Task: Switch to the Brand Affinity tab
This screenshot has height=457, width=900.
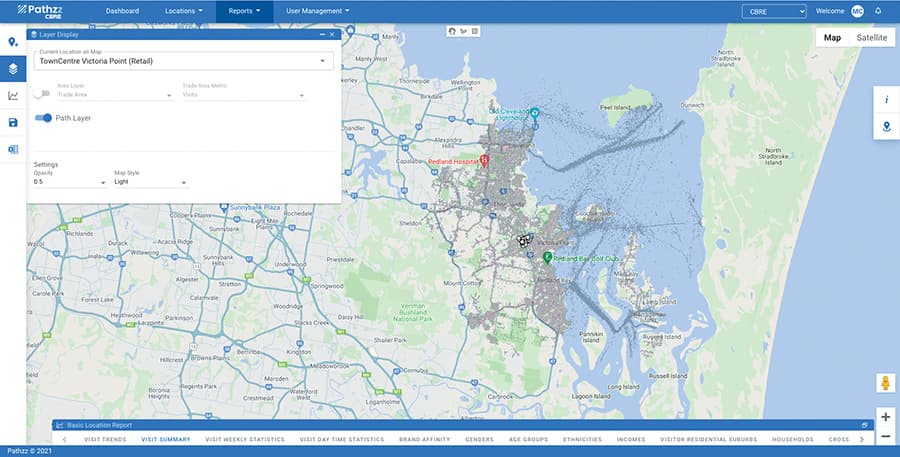Action: (x=425, y=439)
